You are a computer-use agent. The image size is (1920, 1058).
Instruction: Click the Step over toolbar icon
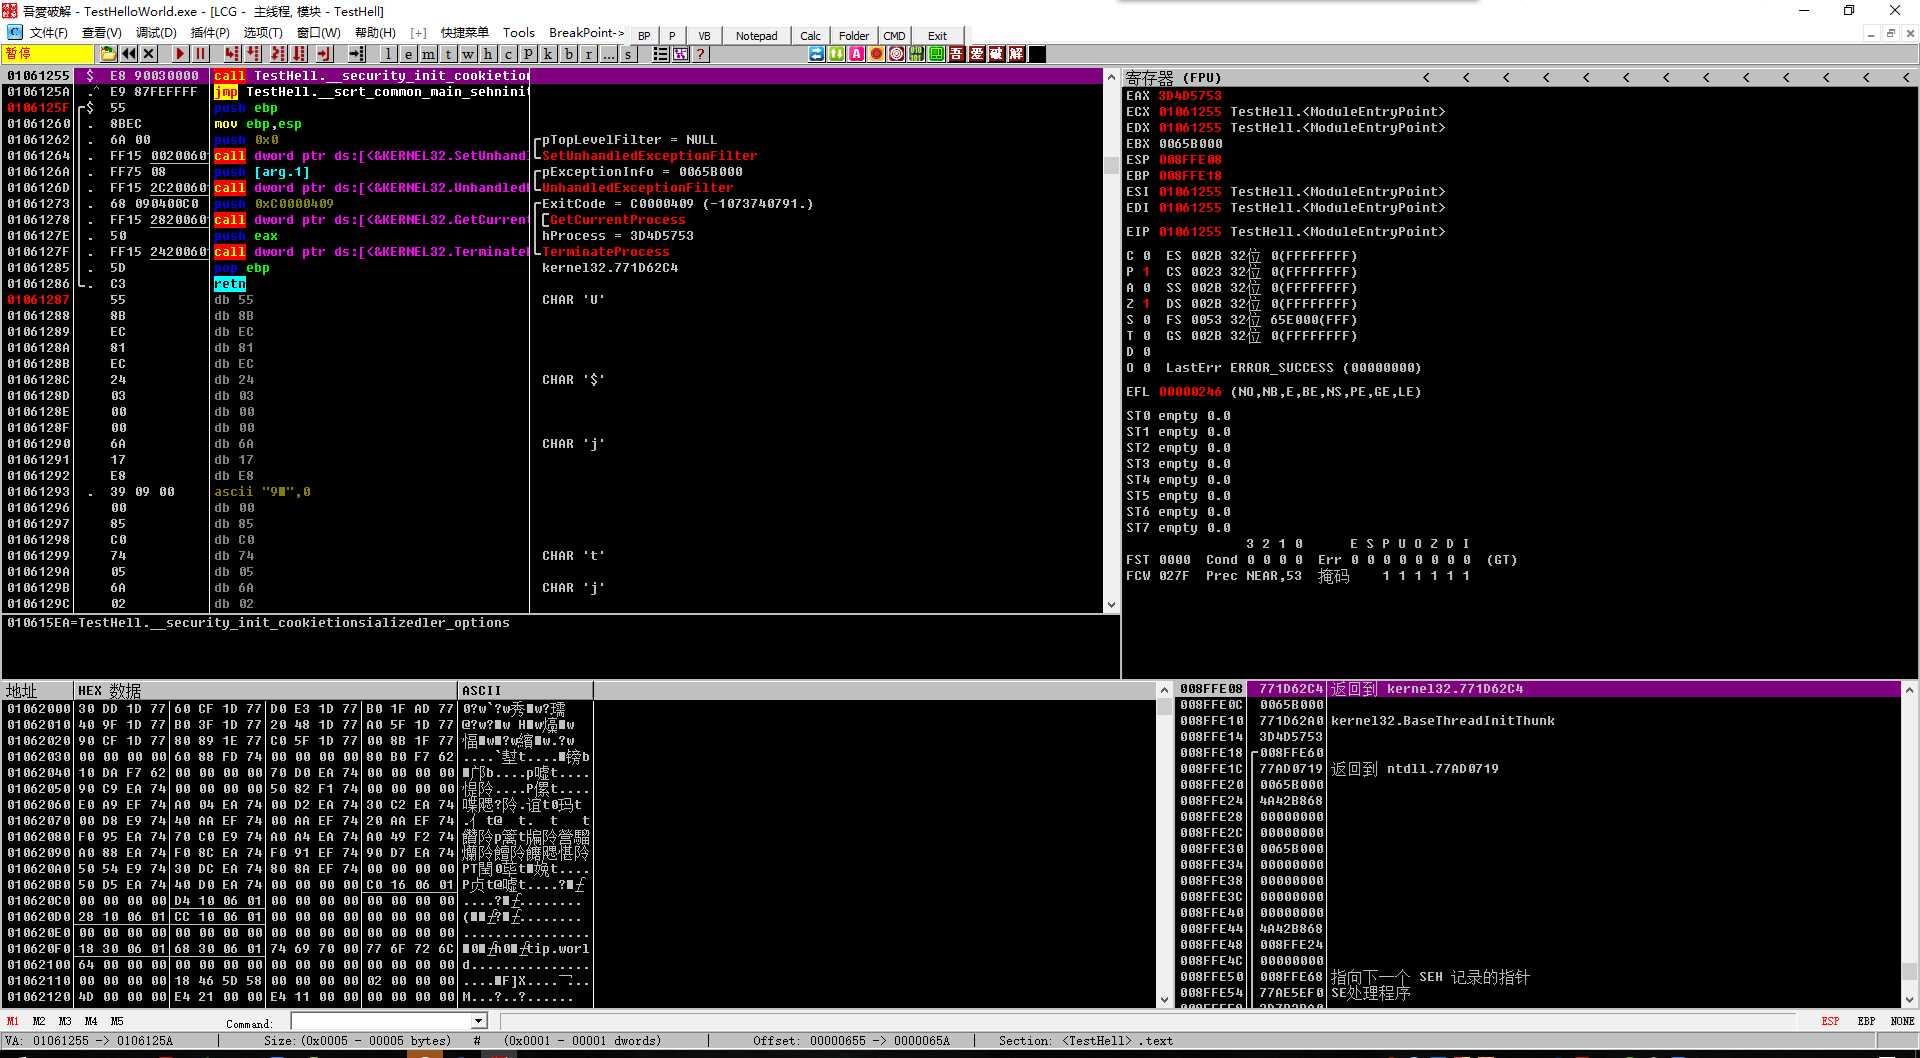253,54
